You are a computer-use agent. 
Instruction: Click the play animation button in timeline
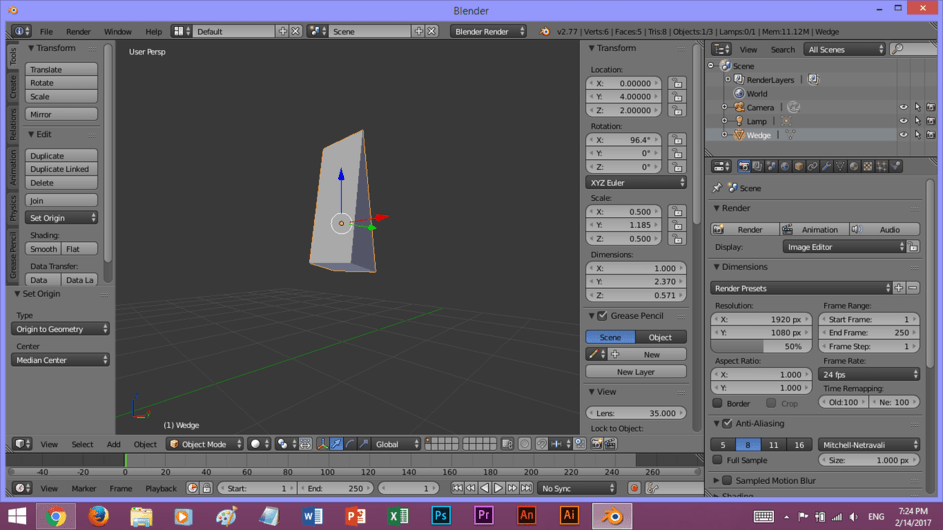pos(498,488)
